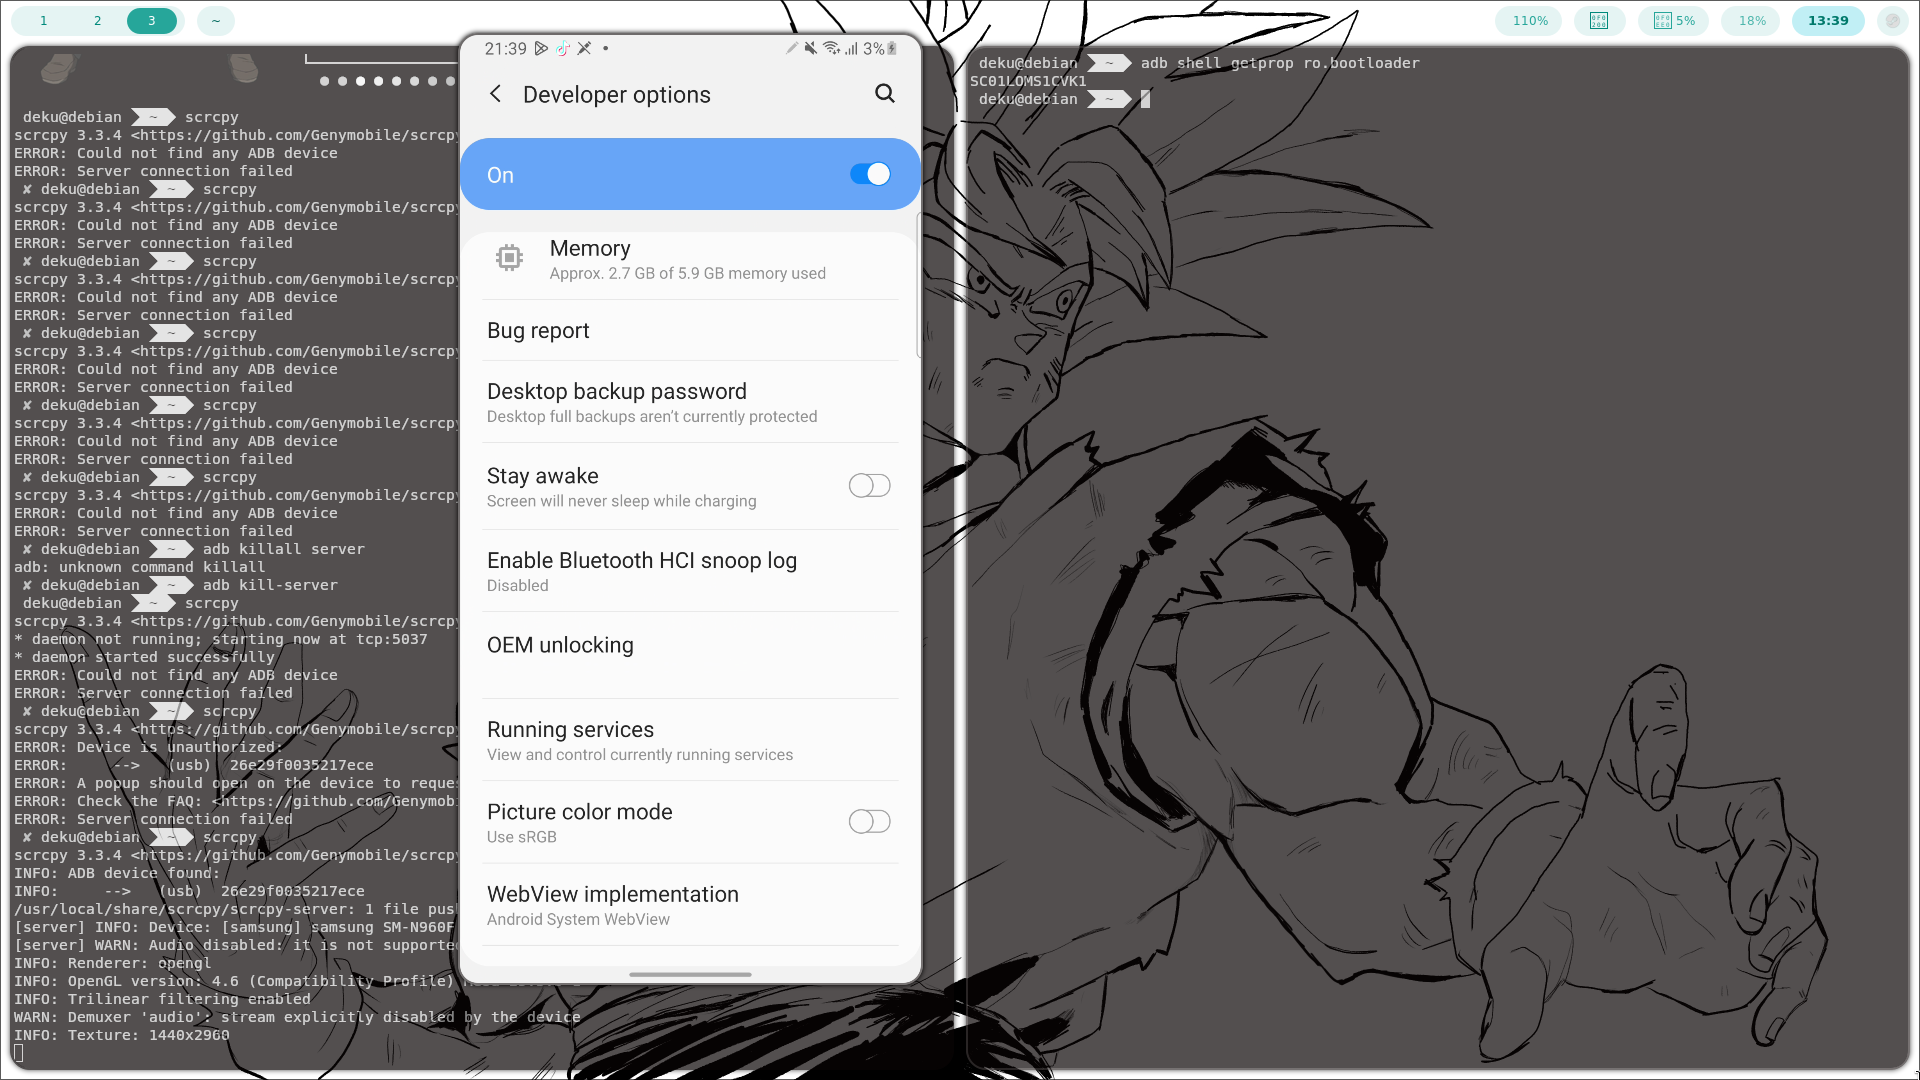
Task: Tap 'View and control currently running services'
Action: pyautogui.click(x=640, y=755)
